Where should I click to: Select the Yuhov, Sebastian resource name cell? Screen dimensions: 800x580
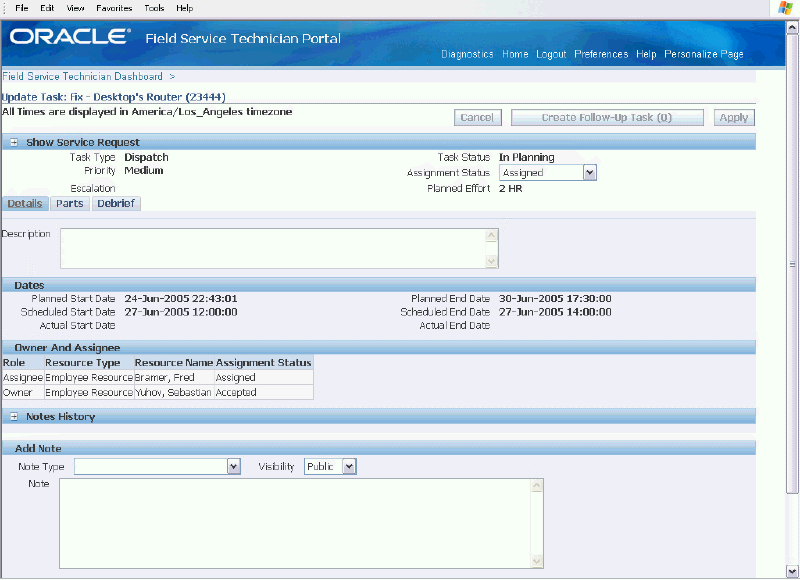[x=174, y=392]
